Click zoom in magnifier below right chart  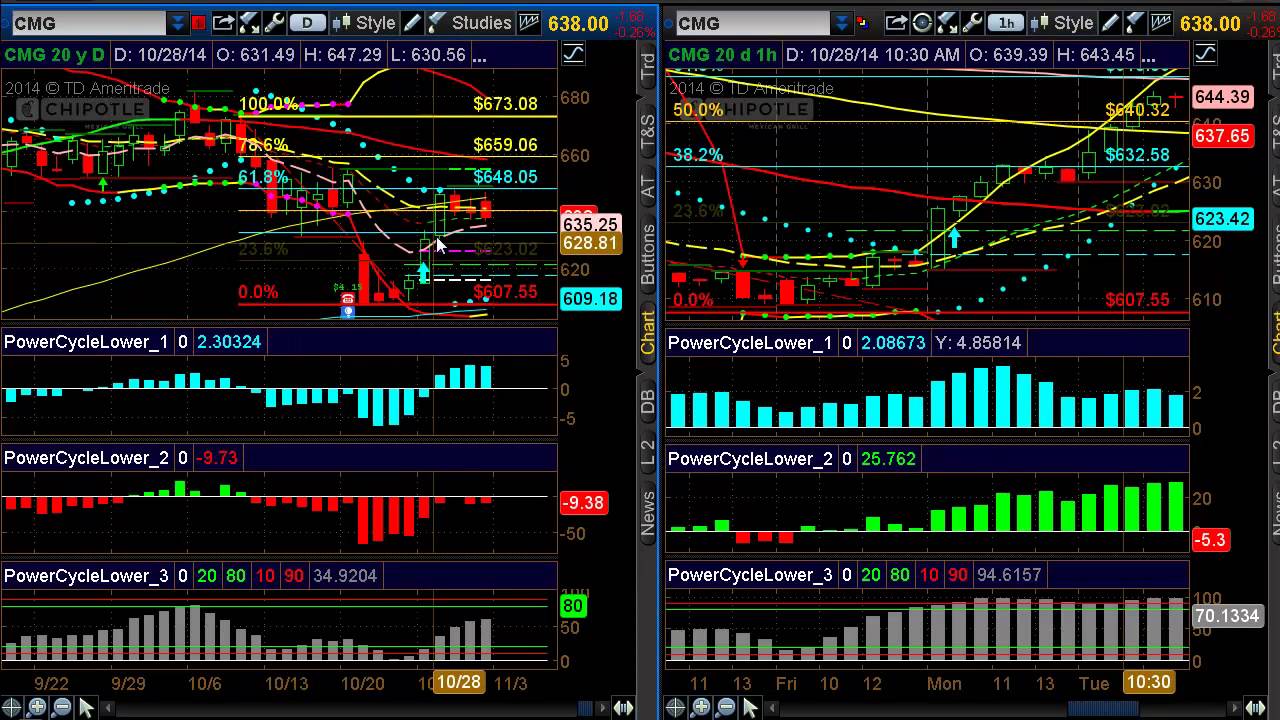701,708
